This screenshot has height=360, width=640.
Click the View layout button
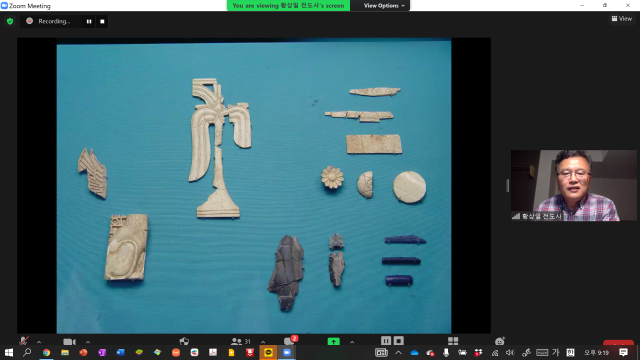pyautogui.click(x=622, y=19)
